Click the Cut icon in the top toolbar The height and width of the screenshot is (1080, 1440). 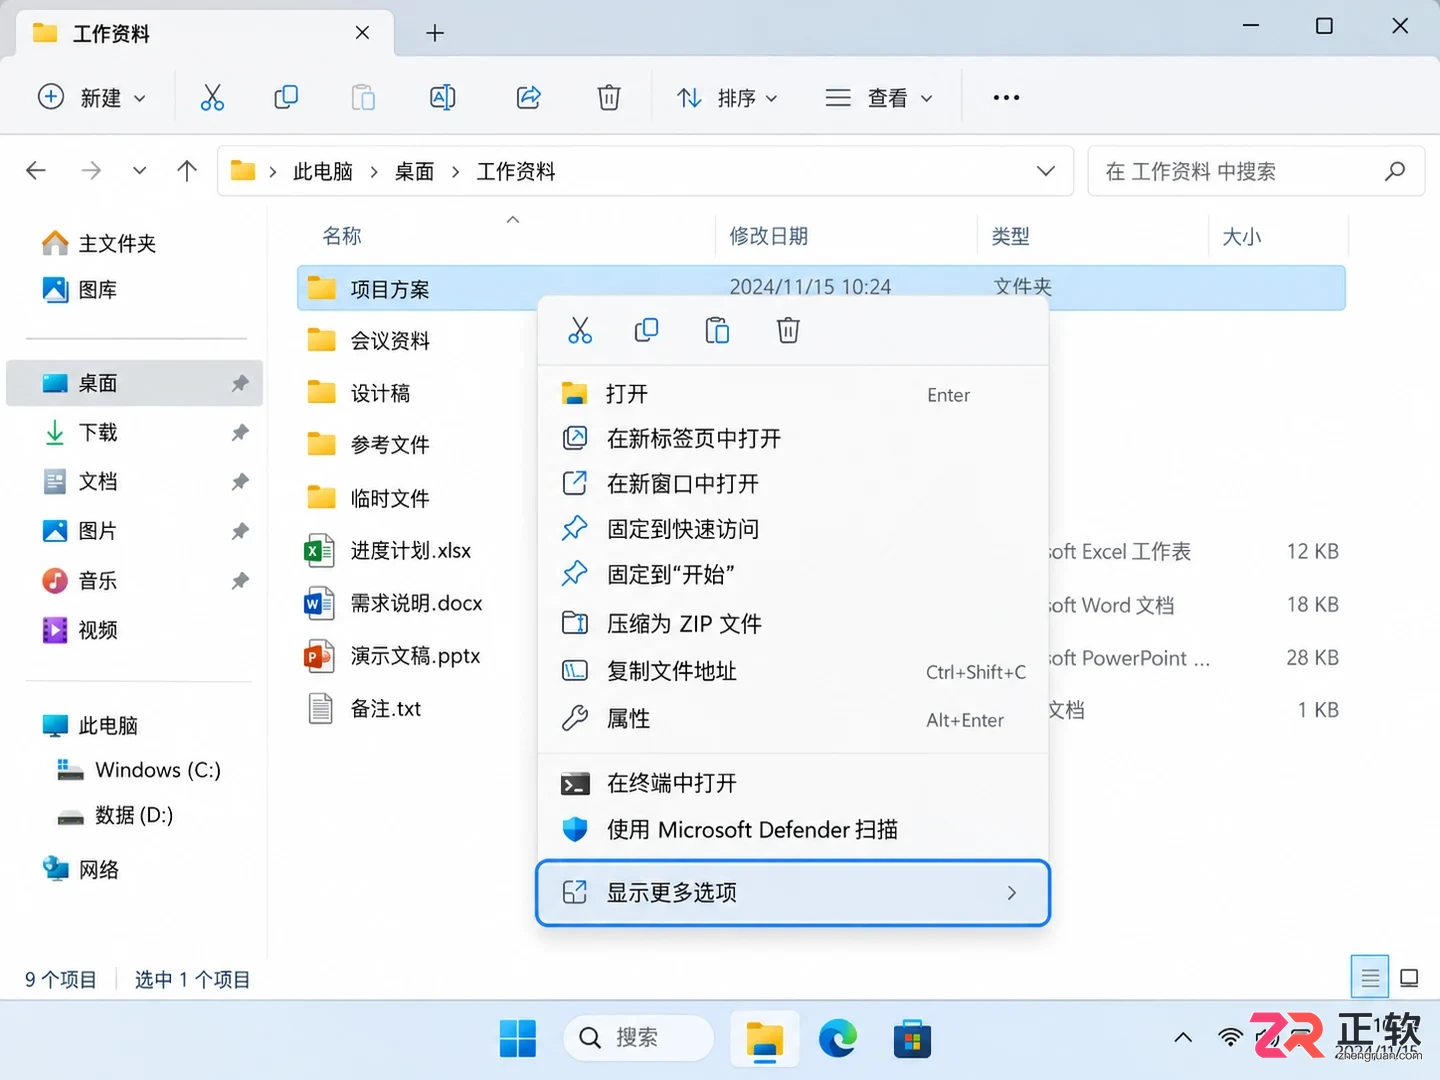212,97
